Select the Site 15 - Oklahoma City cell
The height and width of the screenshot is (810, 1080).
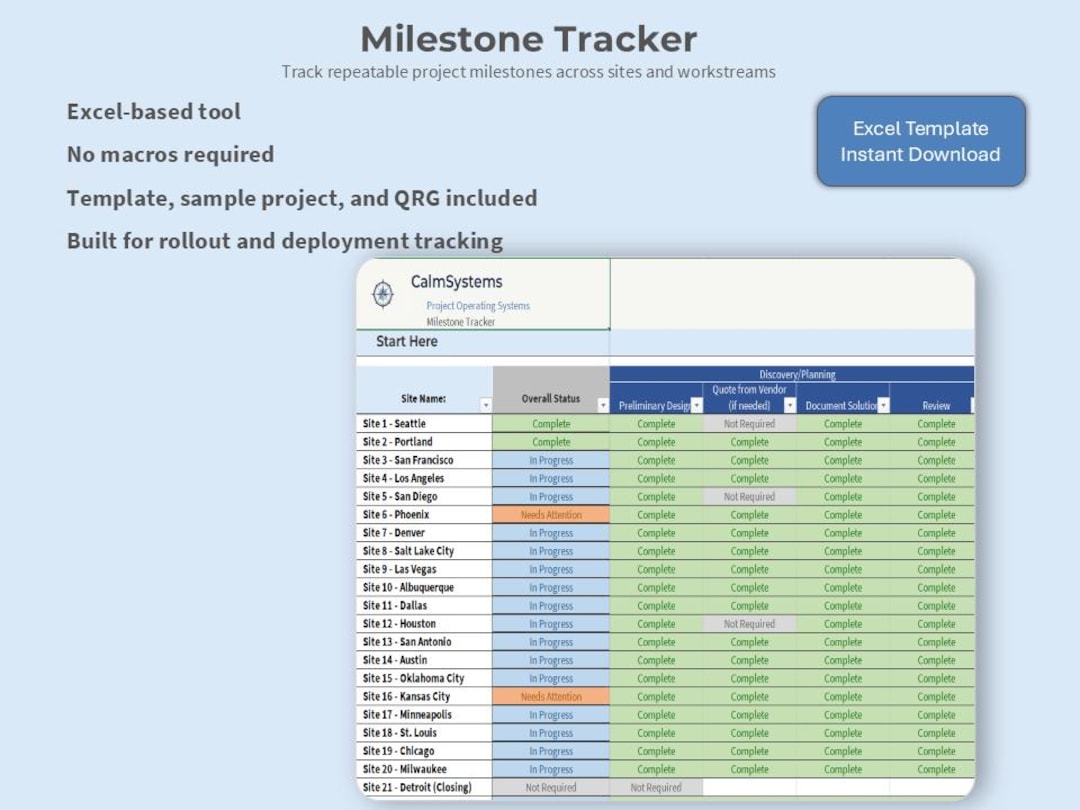(424, 678)
